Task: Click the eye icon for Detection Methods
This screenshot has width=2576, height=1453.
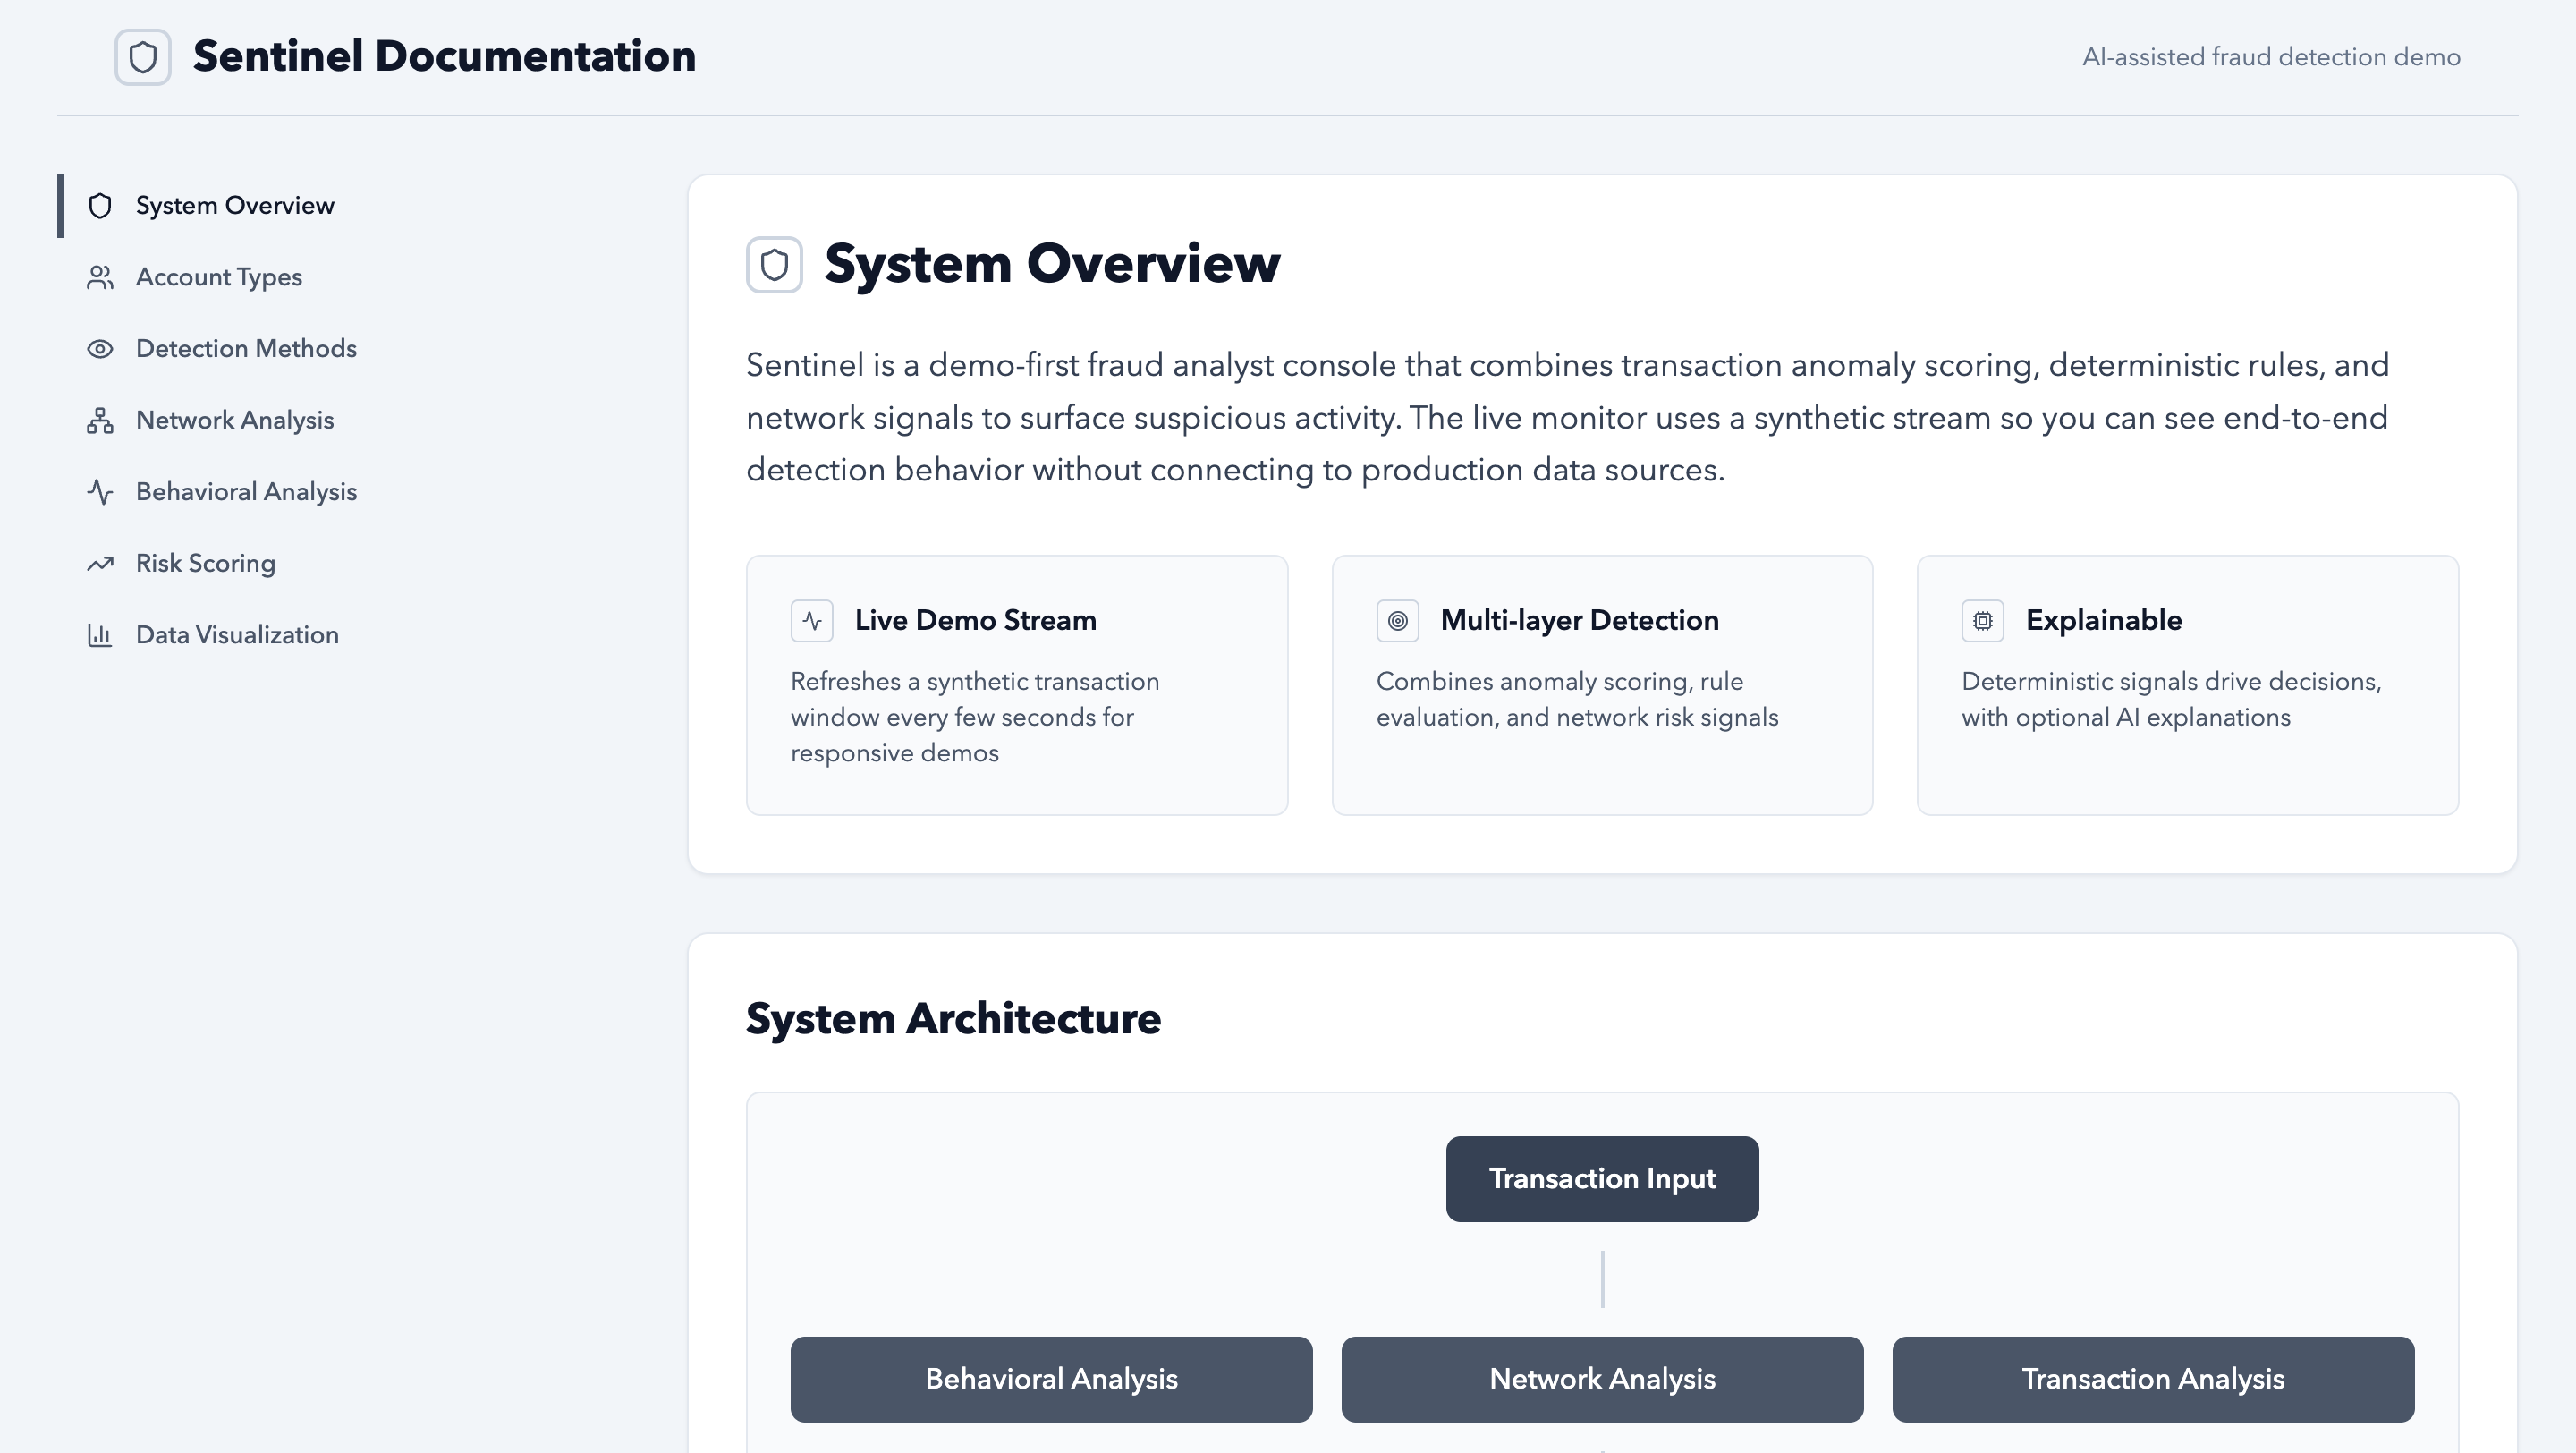Action: click(x=100, y=349)
